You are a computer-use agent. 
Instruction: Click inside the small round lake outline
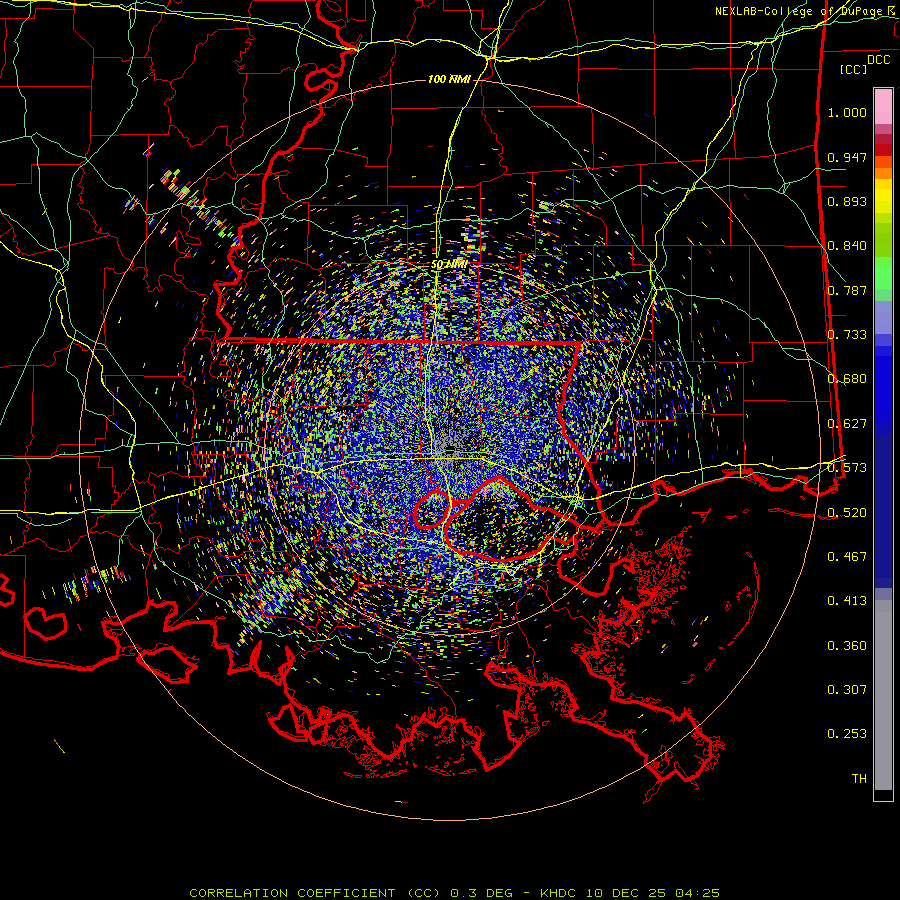click(x=431, y=510)
